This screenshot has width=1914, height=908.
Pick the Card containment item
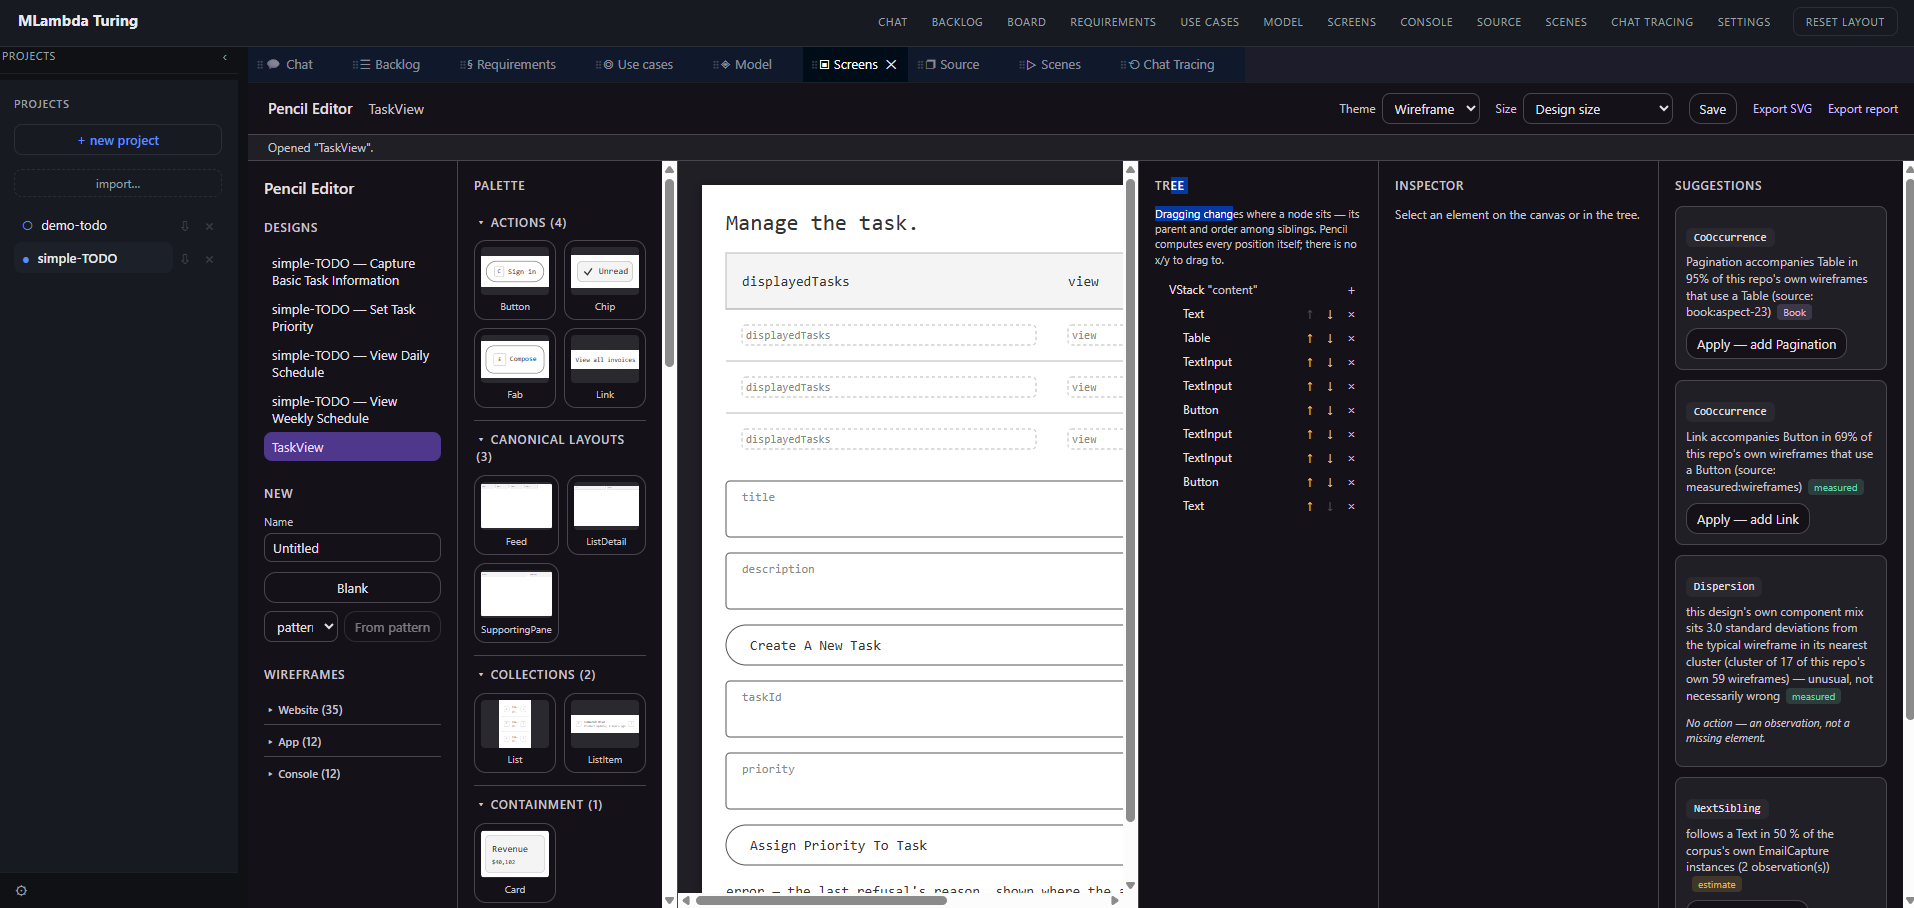tap(515, 863)
